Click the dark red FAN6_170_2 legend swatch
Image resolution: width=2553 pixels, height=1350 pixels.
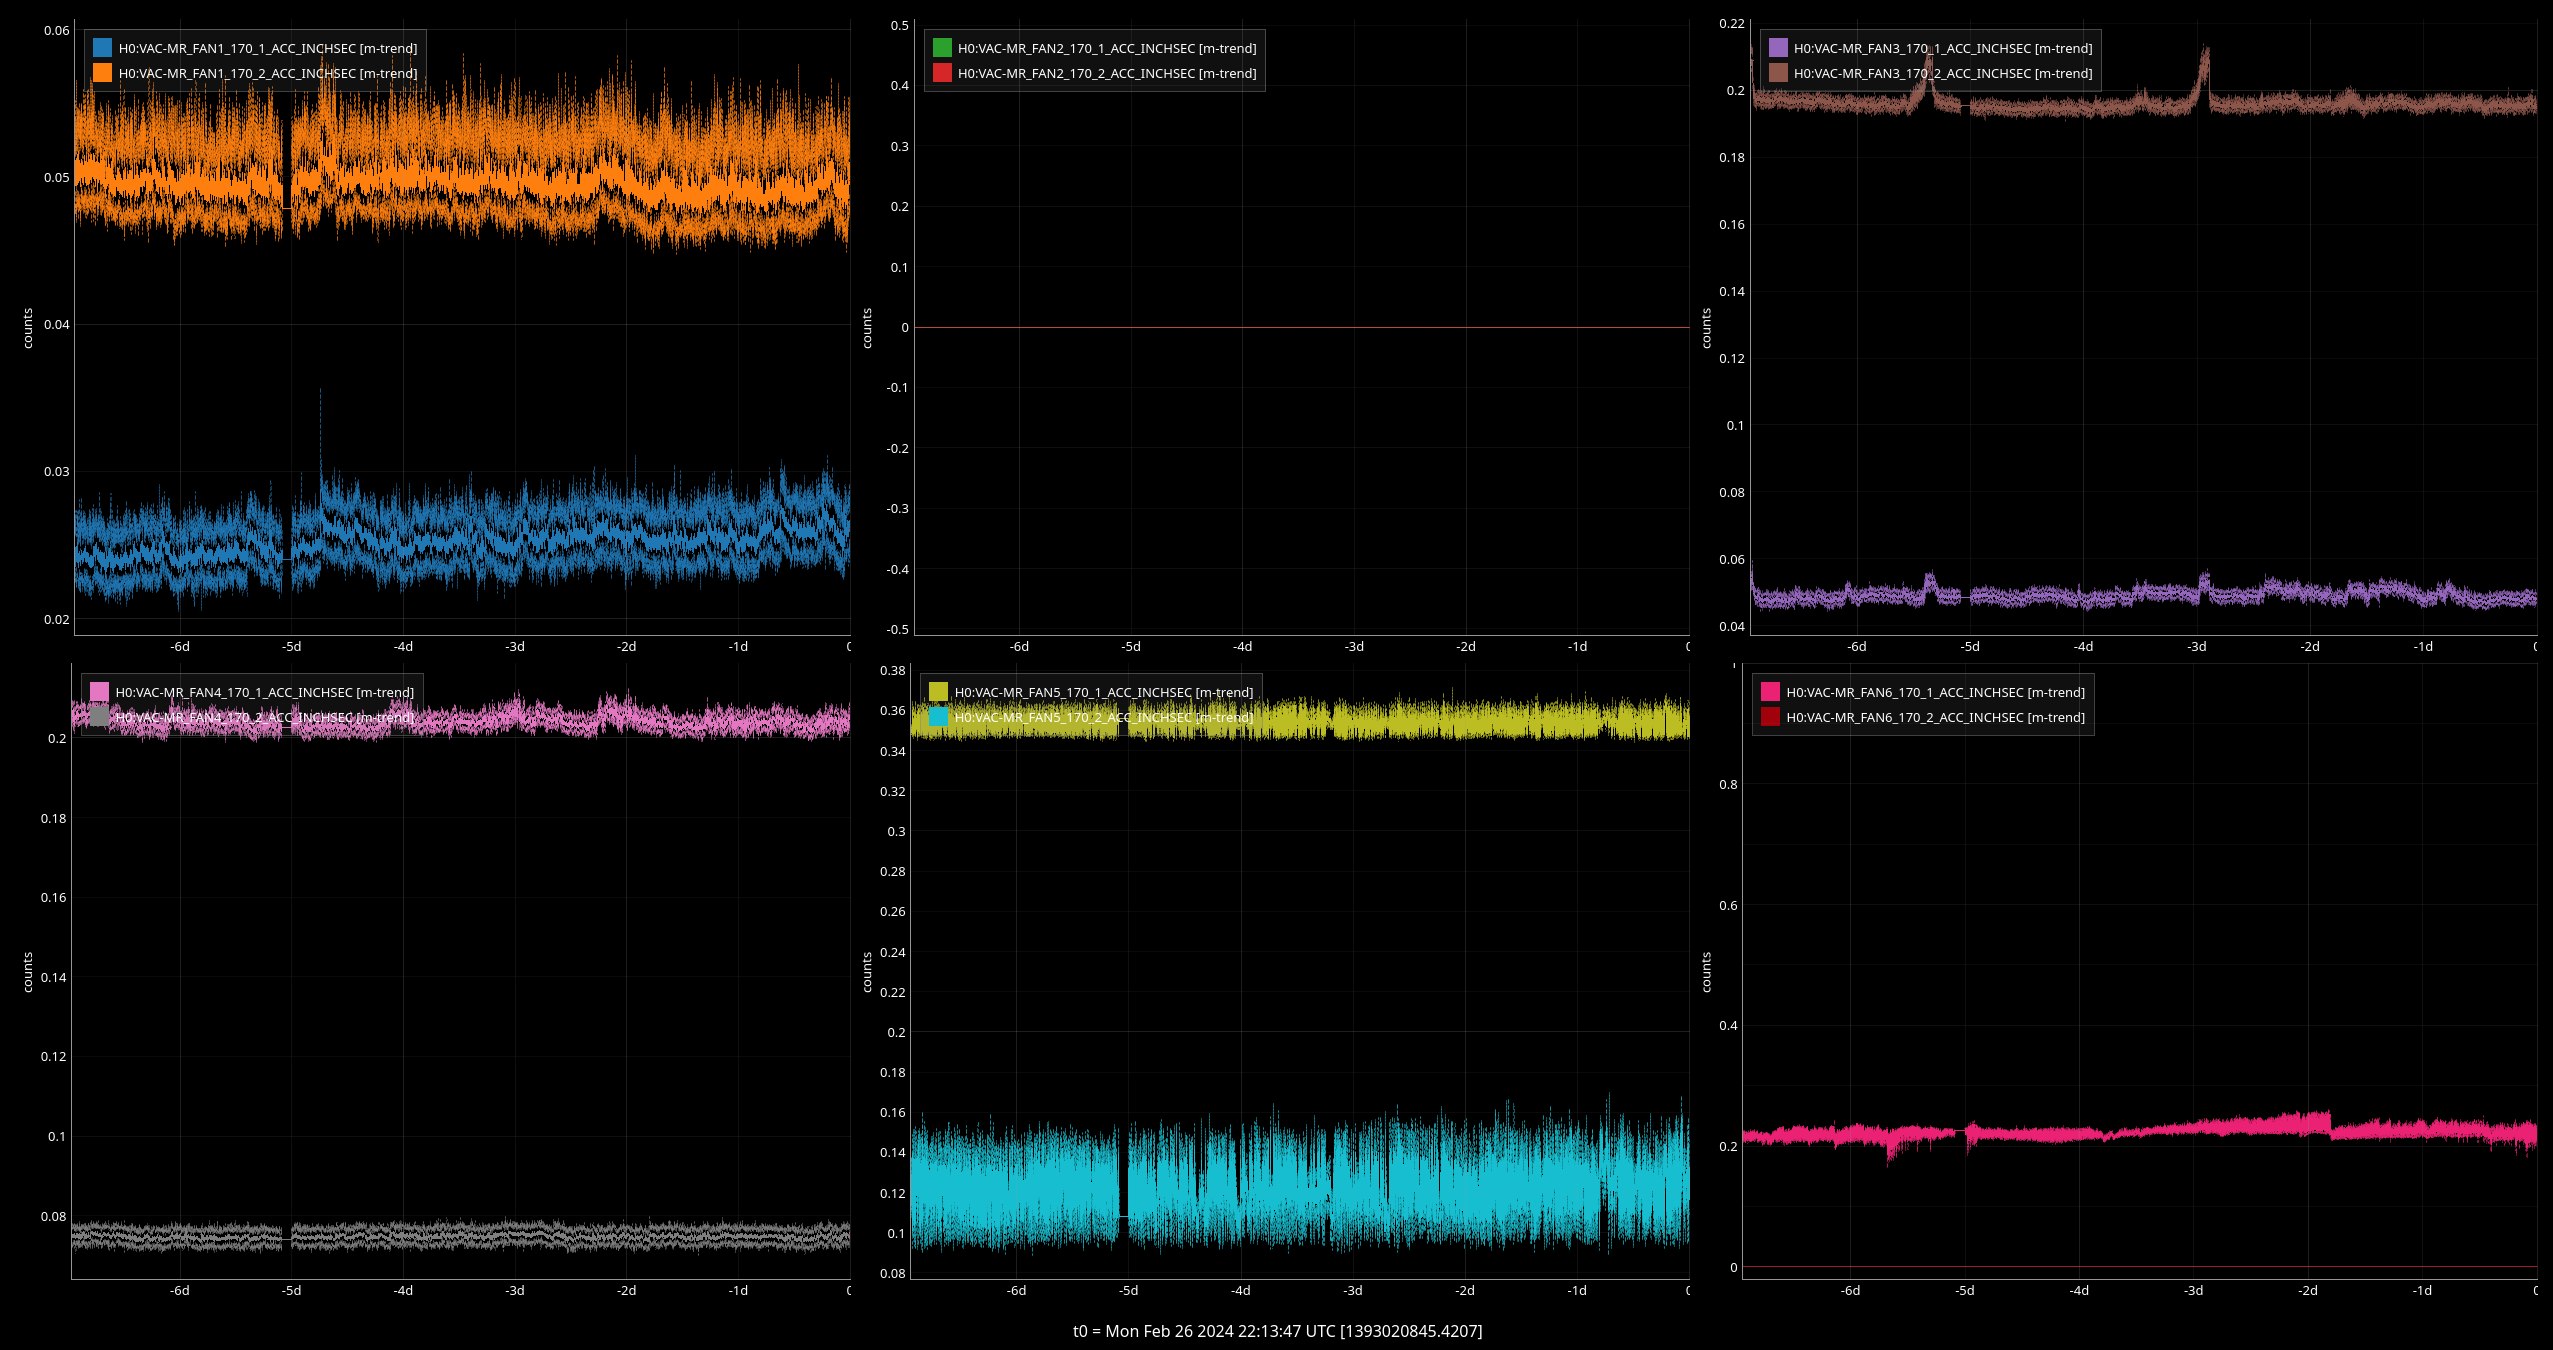click(1770, 717)
